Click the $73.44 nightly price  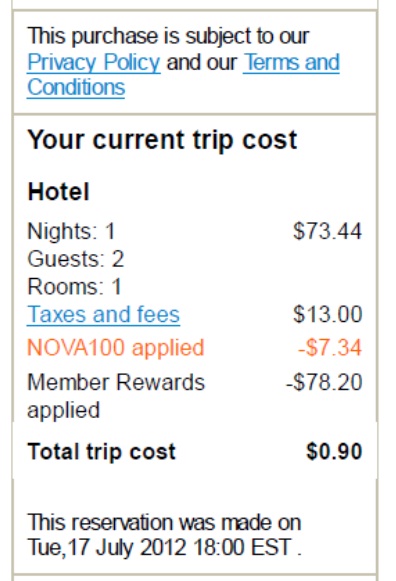pyautogui.click(x=327, y=231)
